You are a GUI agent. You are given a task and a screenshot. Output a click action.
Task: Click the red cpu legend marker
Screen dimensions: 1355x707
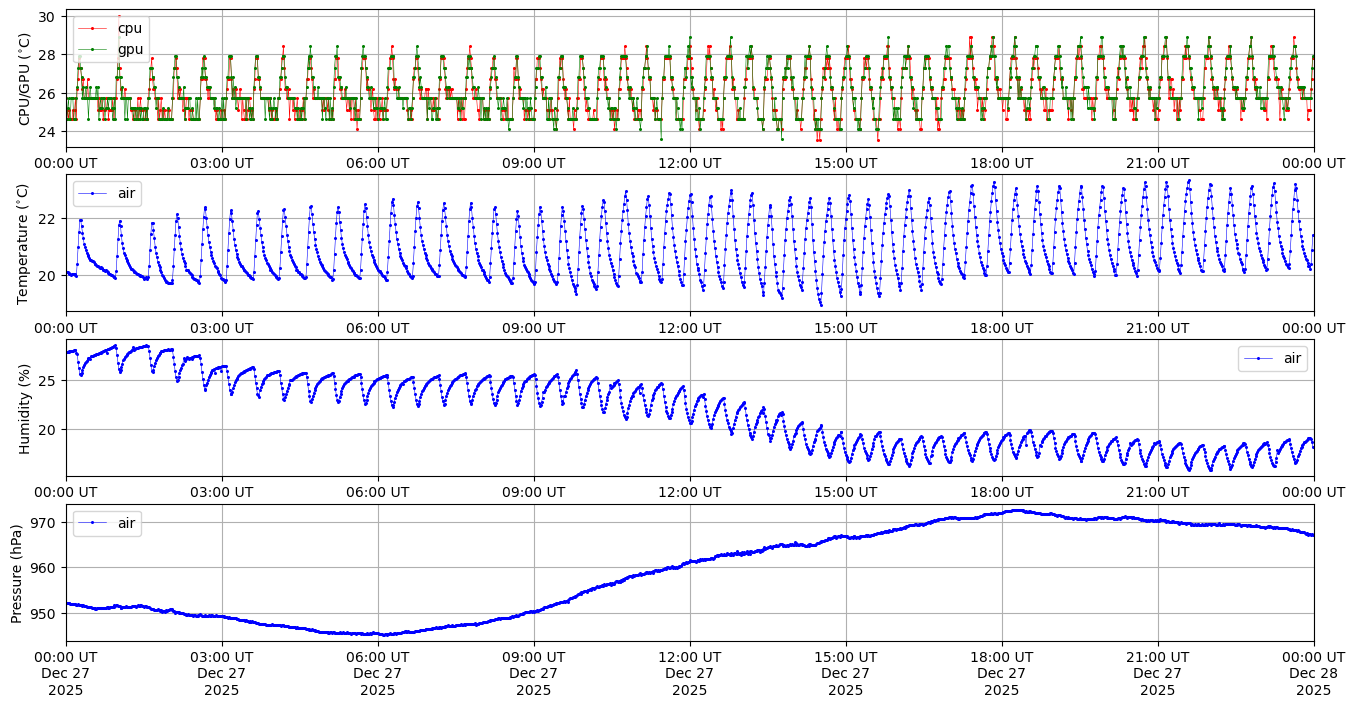[93, 28]
